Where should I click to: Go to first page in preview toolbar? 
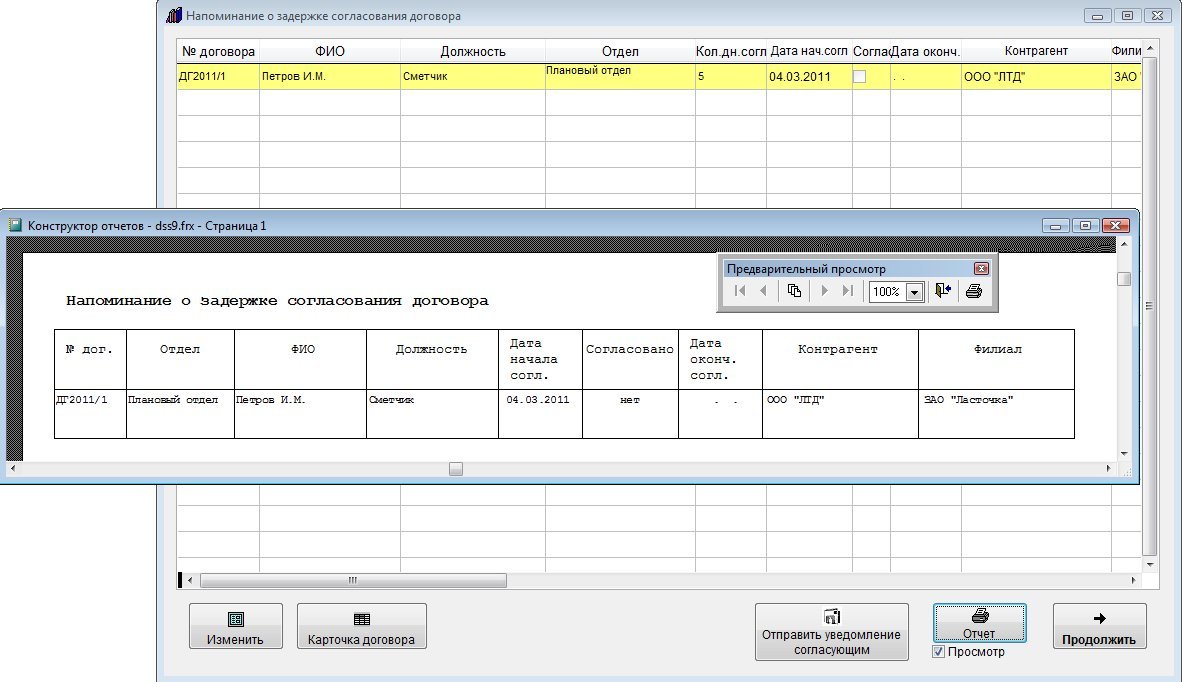tap(740, 292)
